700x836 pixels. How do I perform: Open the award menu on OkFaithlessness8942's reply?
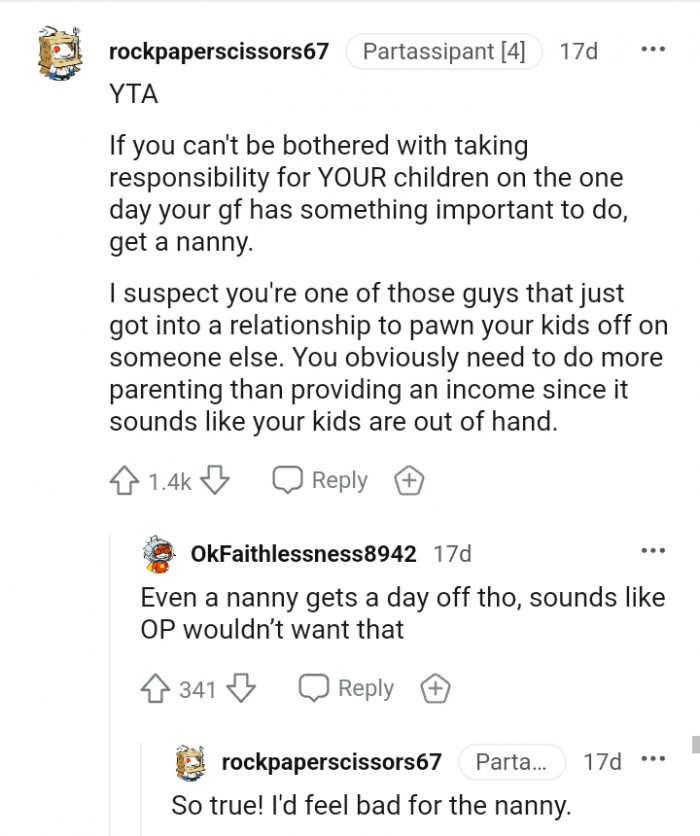pos(436,688)
